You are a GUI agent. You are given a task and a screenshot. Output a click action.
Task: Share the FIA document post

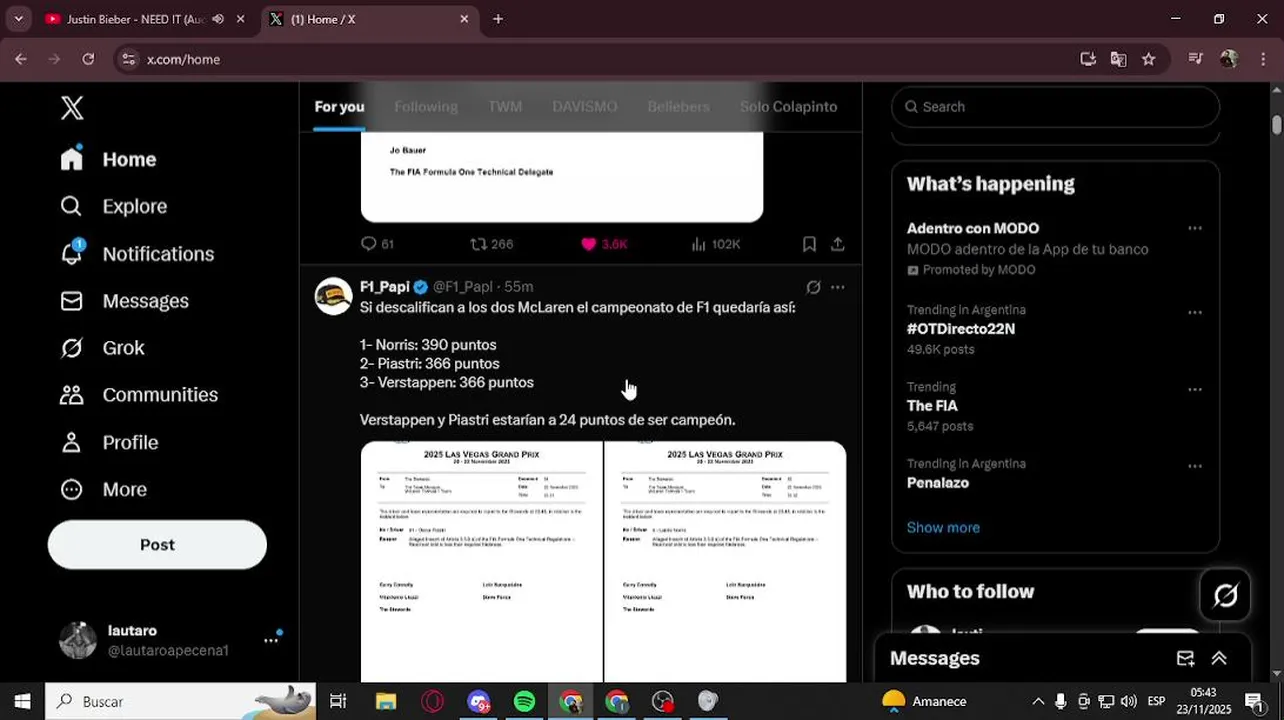[x=838, y=244]
